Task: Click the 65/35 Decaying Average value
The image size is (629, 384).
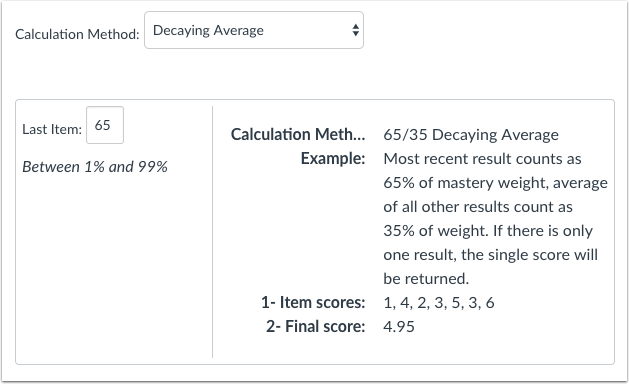Action: (x=471, y=135)
